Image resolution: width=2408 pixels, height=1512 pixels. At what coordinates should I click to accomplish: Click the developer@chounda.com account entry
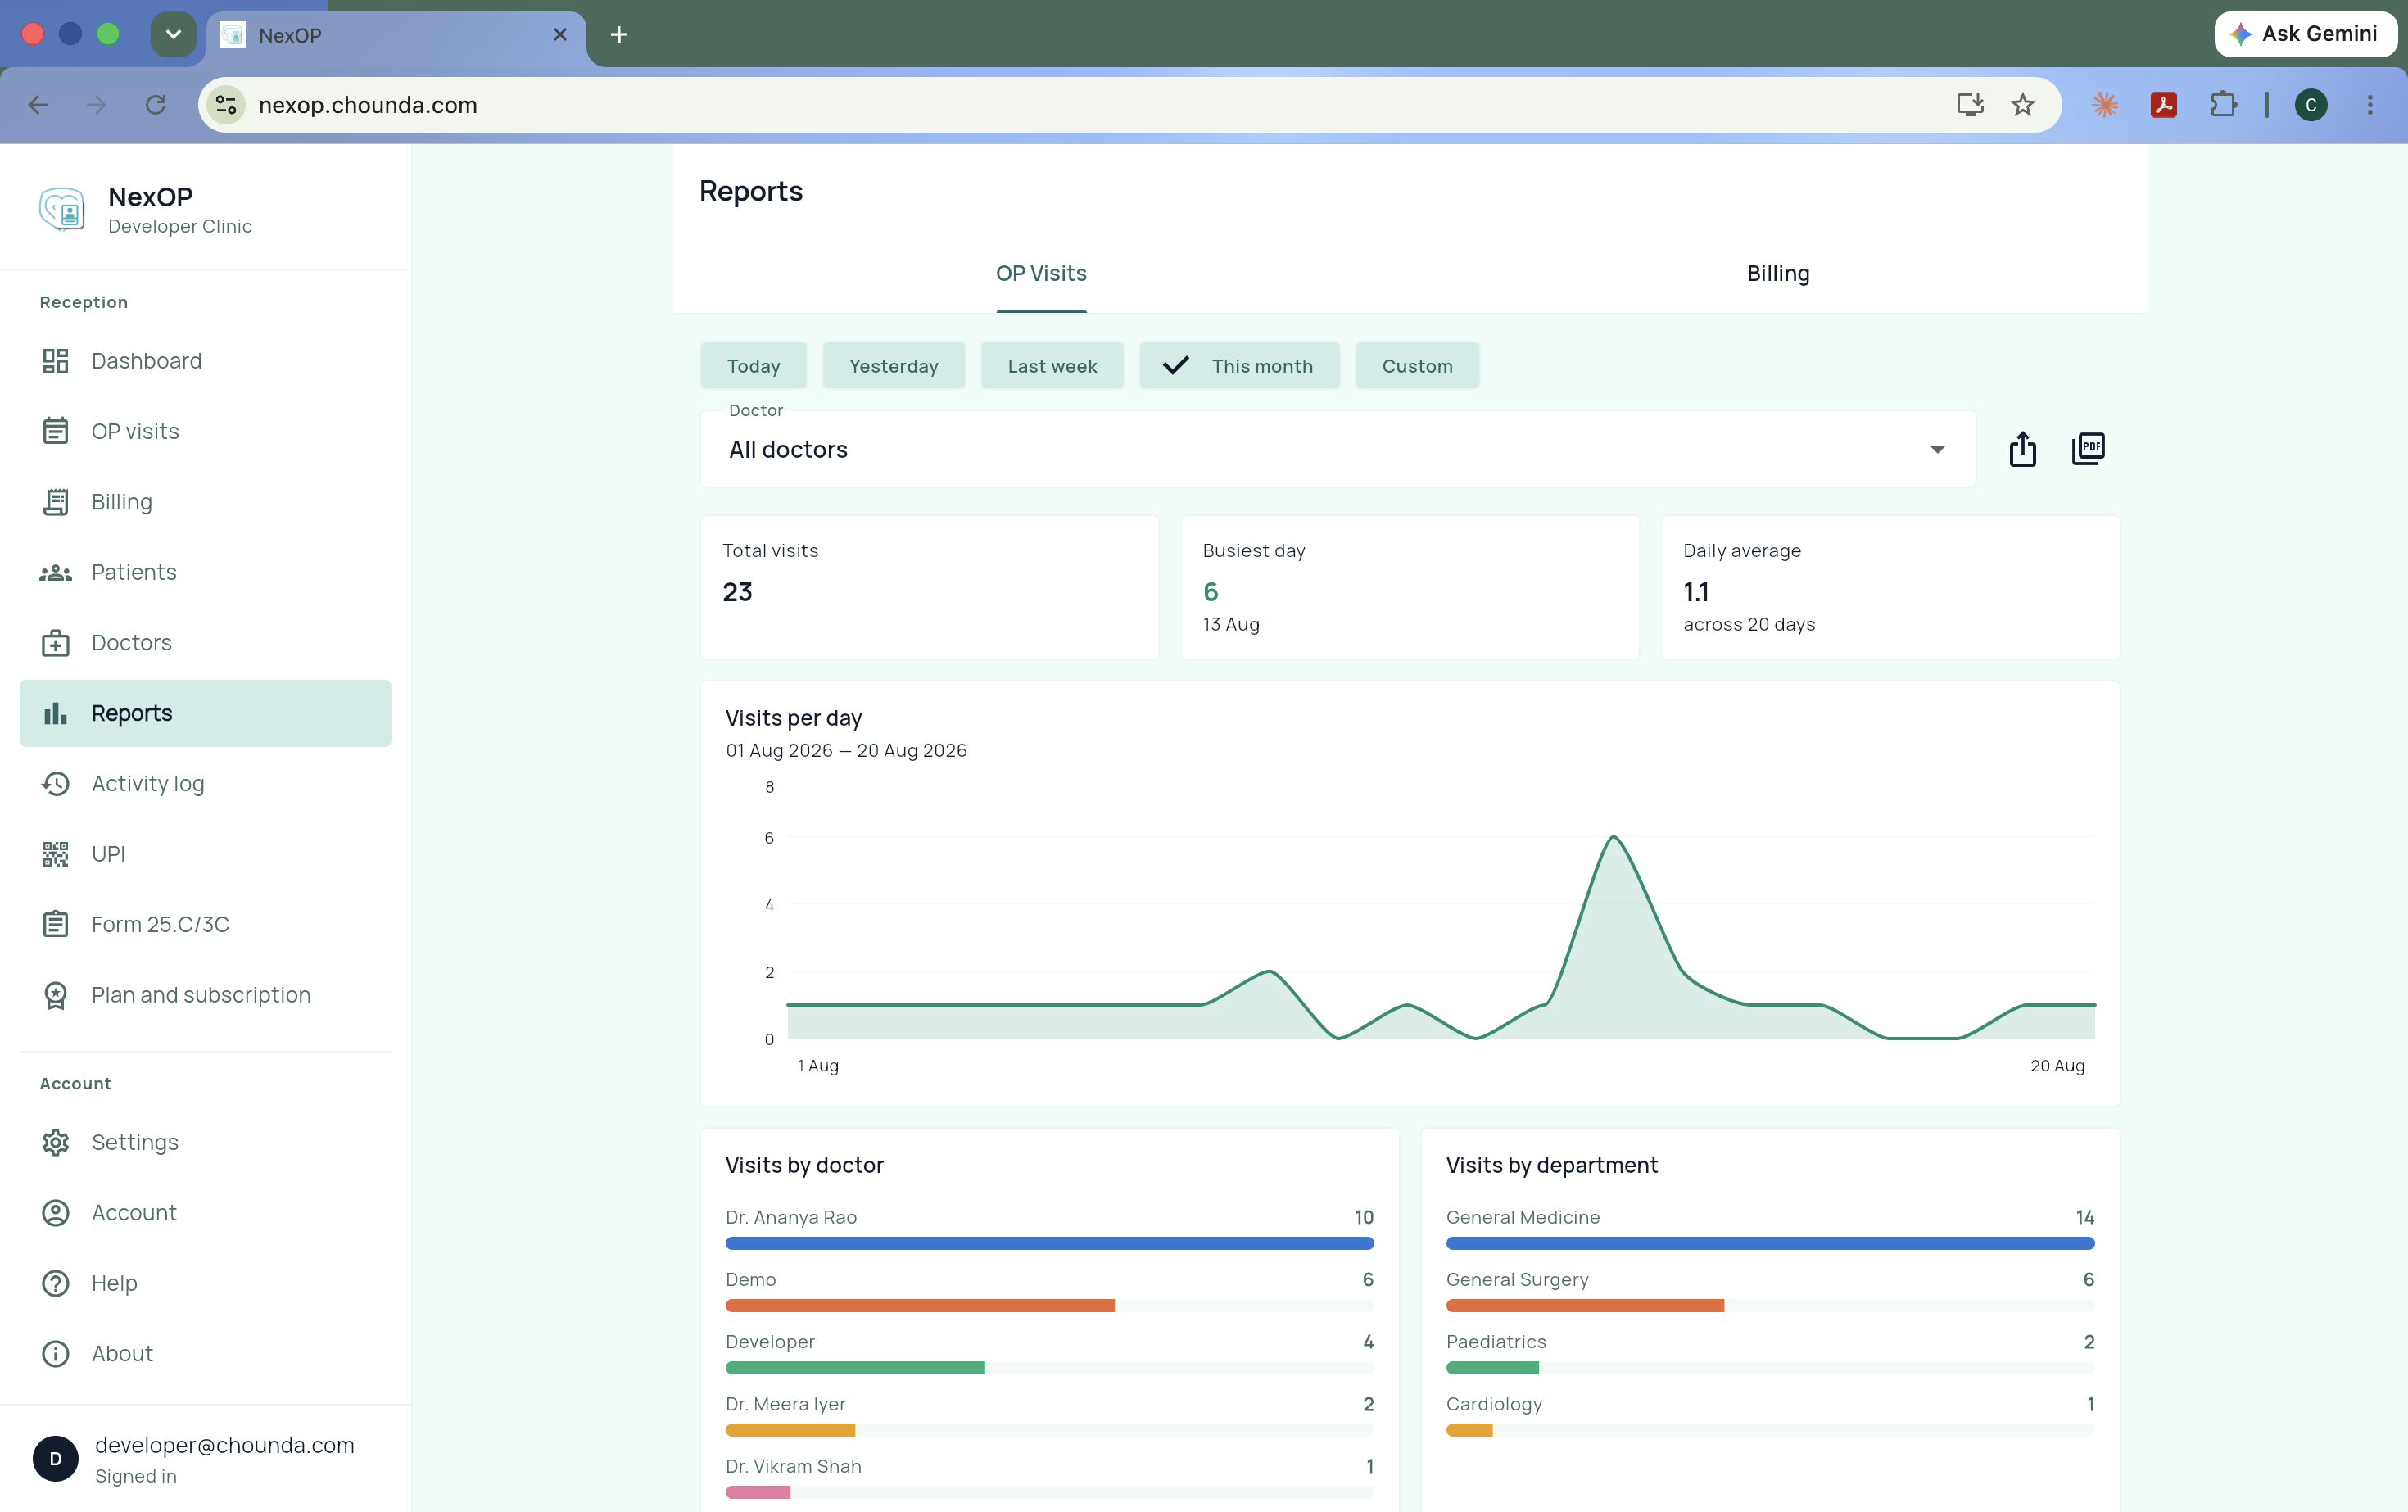pos(205,1459)
